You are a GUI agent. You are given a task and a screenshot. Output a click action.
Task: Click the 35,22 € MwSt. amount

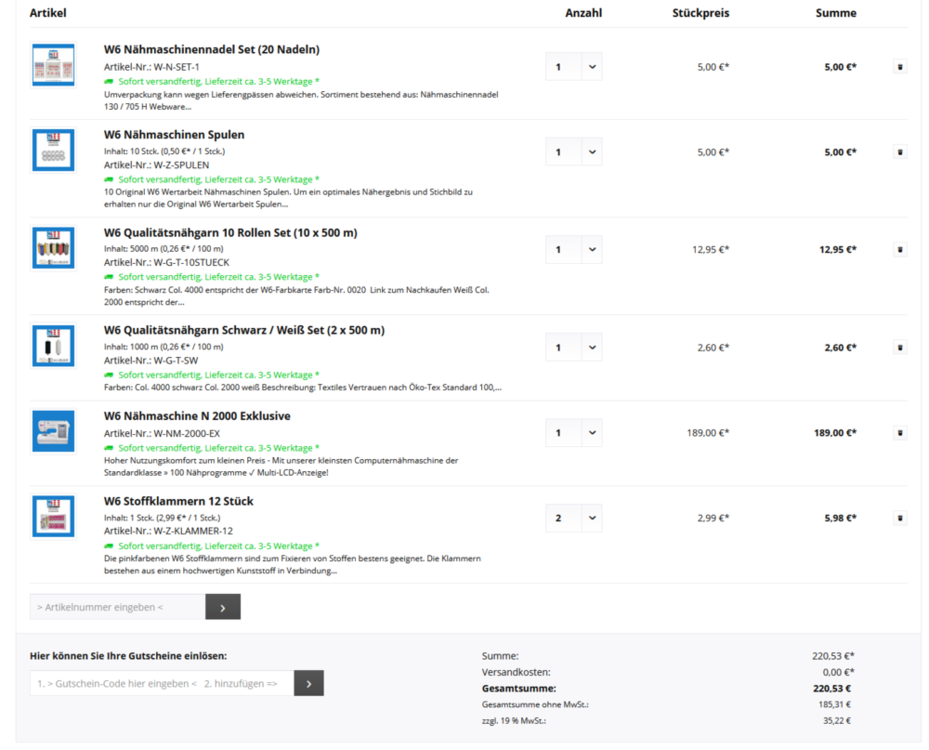pyautogui.click(x=837, y=721)
